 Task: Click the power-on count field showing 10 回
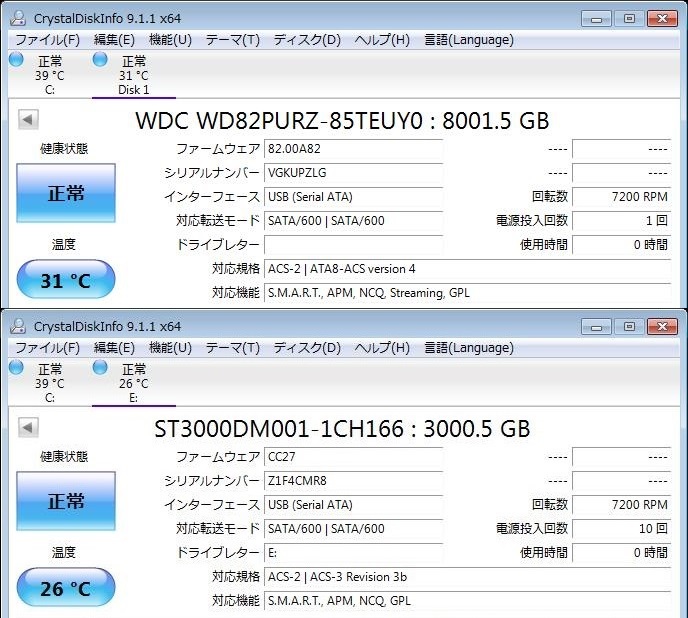click(x=622, y=528)
